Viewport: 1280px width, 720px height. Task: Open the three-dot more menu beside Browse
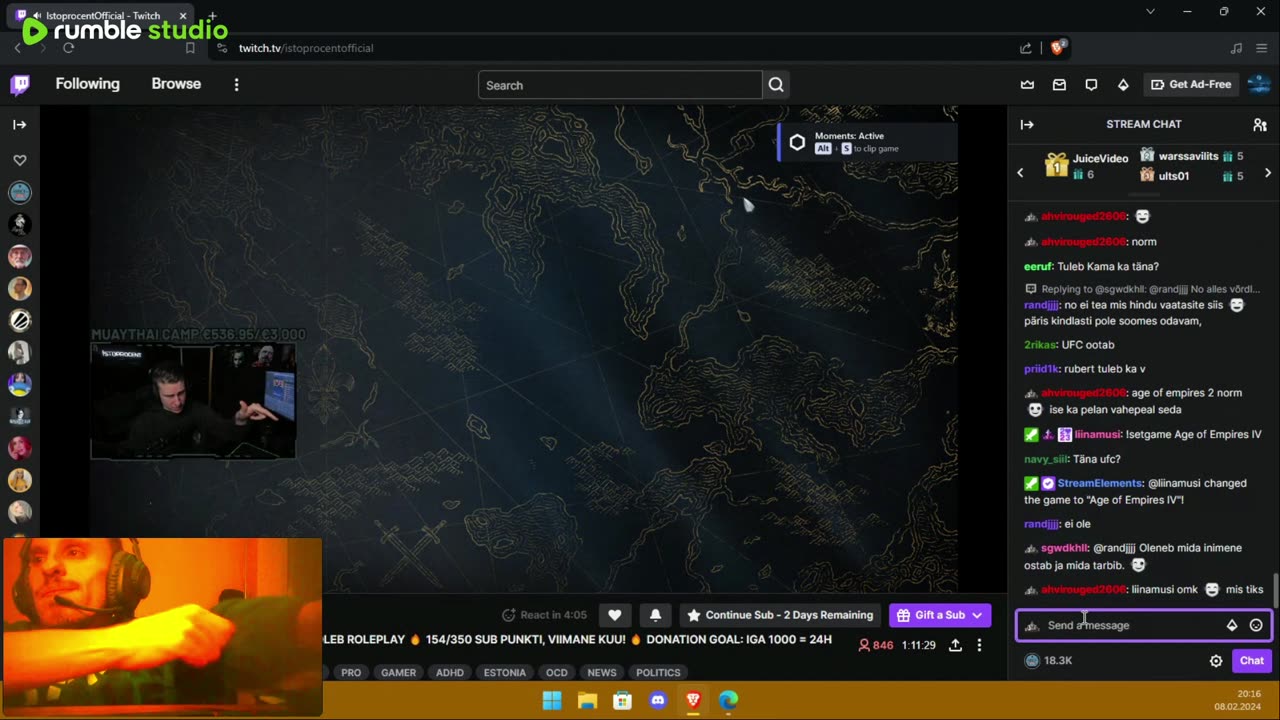(236, 85)
